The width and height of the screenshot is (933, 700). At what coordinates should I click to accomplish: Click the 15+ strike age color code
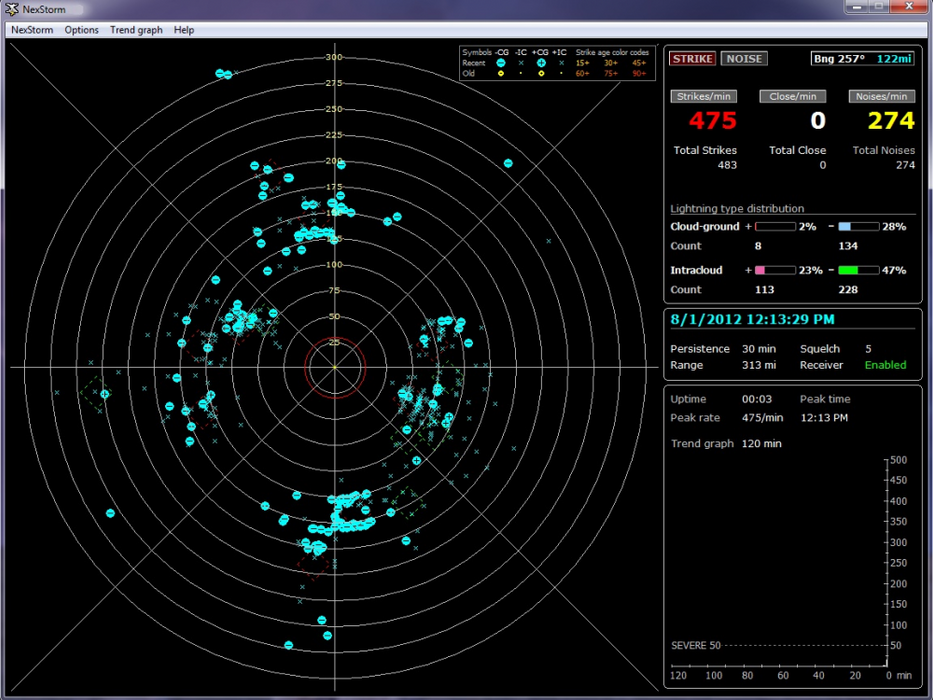tap(582, 62)
